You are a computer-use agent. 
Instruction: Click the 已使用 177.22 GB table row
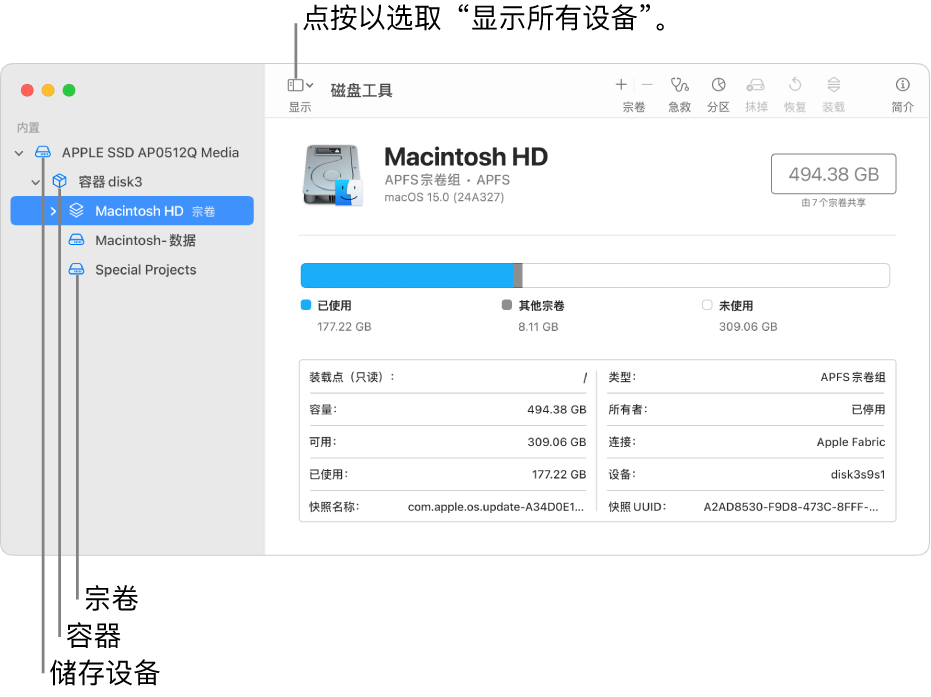pyautogui.click(x=448, y=475)
